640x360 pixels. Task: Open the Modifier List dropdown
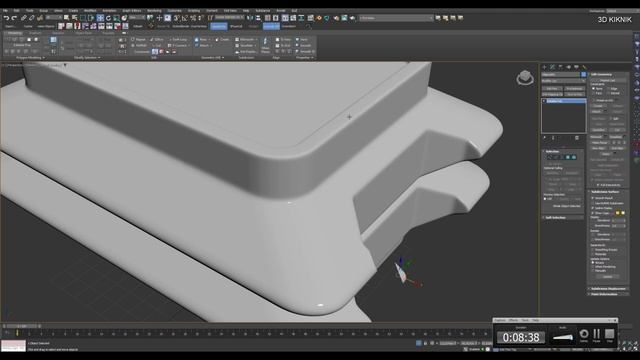pos(564,81)
